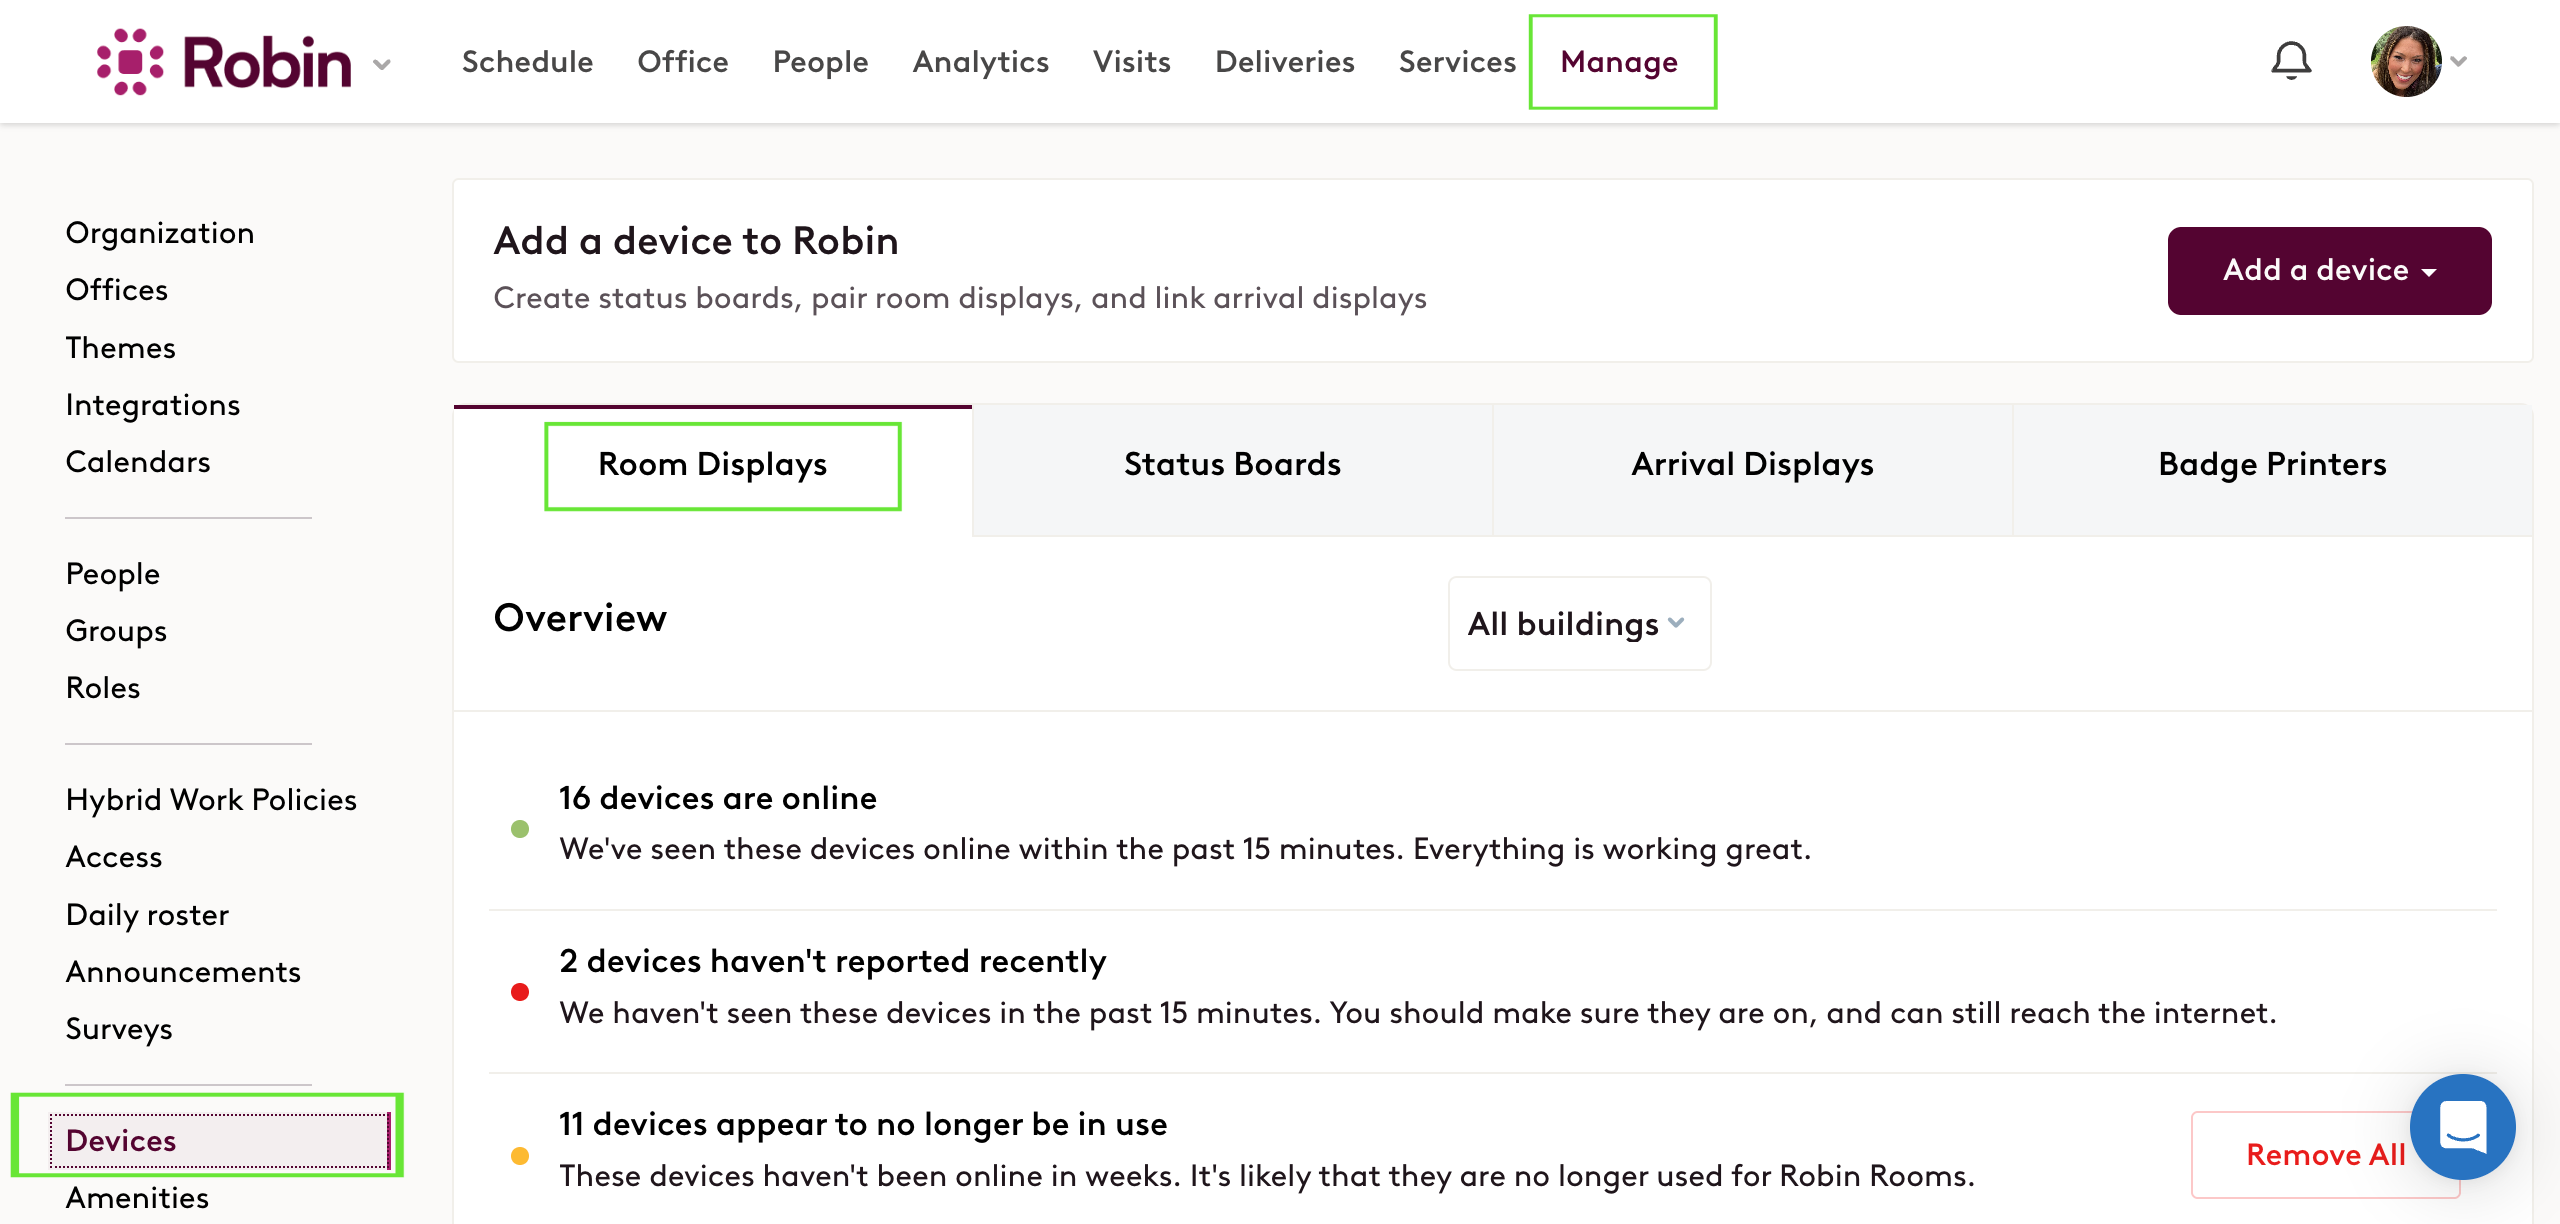Open Integrations in the sidebar
This screenshot has width=2560, height=1224.
coord(153,405)
